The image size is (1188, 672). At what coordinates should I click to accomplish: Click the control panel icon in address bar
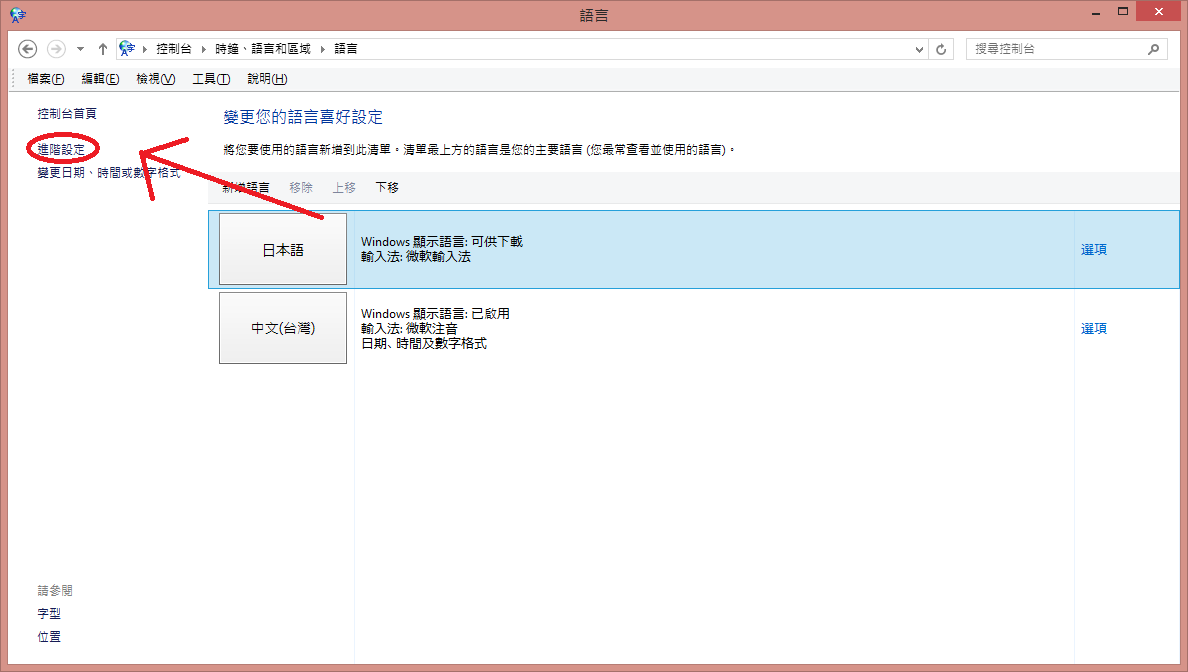pyautogui.click(x=127, y=49)
